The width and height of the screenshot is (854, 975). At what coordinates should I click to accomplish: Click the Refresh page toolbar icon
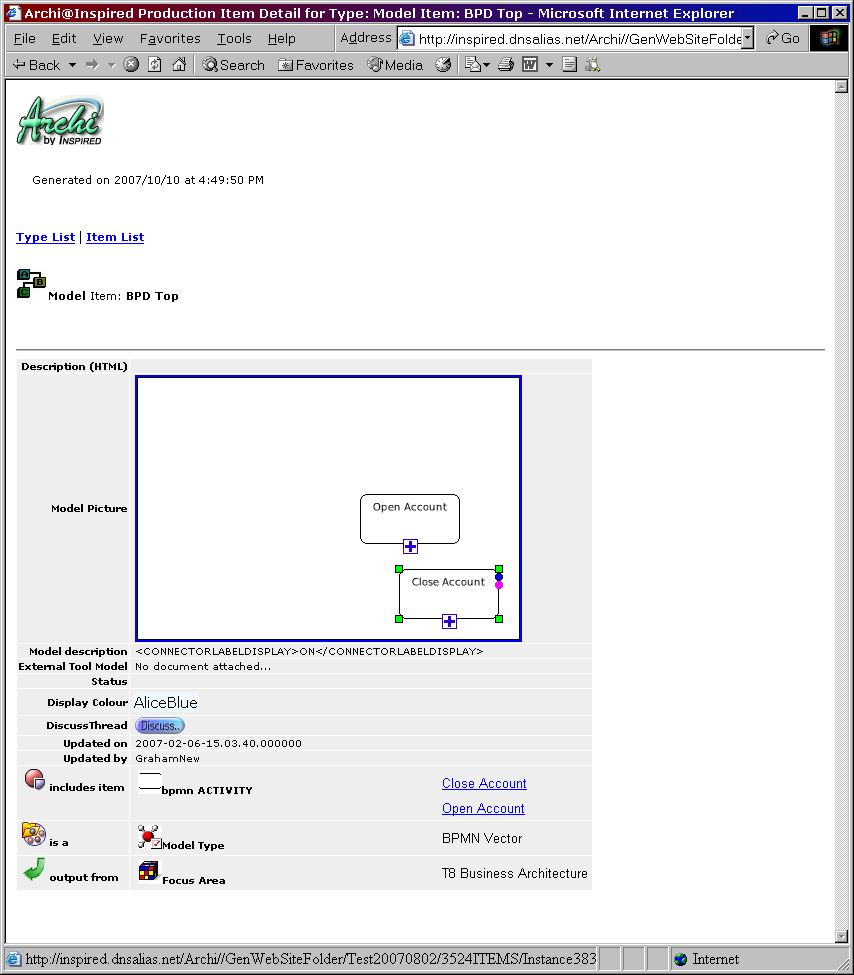pos(155,65)
